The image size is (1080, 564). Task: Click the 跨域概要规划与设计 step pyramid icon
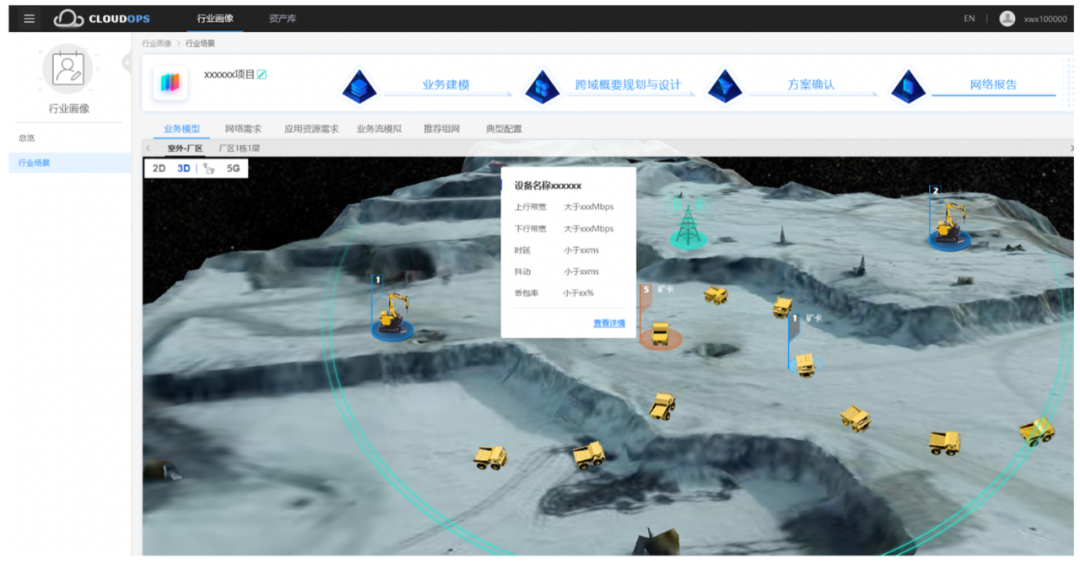click(542, 87)
